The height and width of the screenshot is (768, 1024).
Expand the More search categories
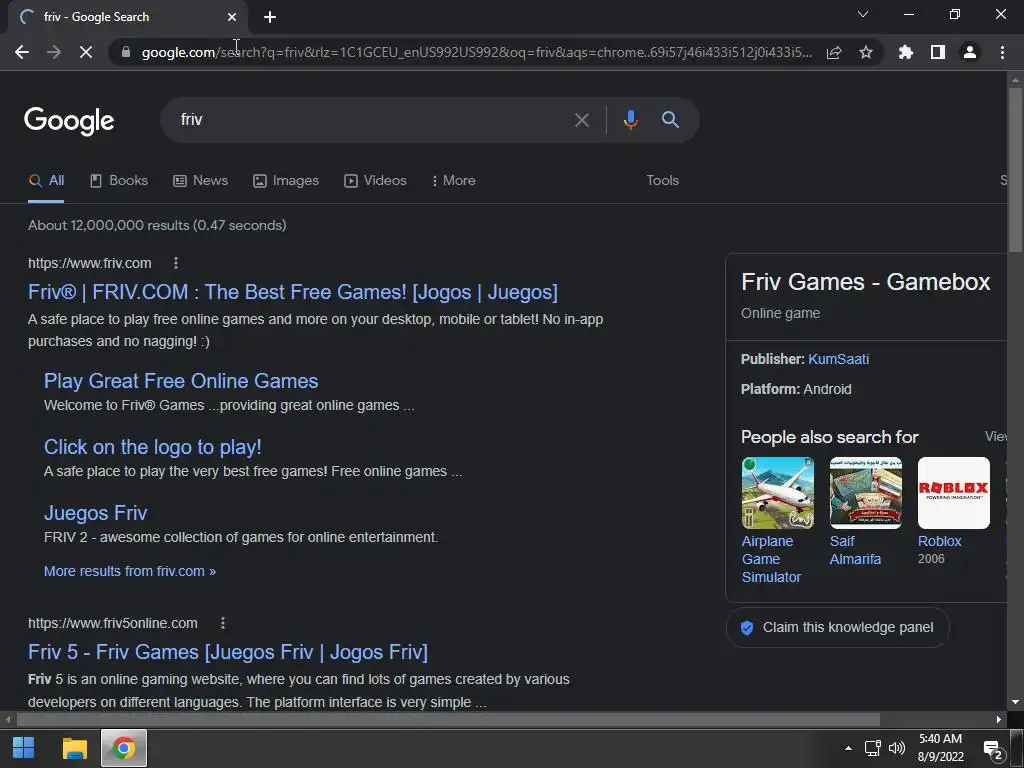tap(453, 181)
